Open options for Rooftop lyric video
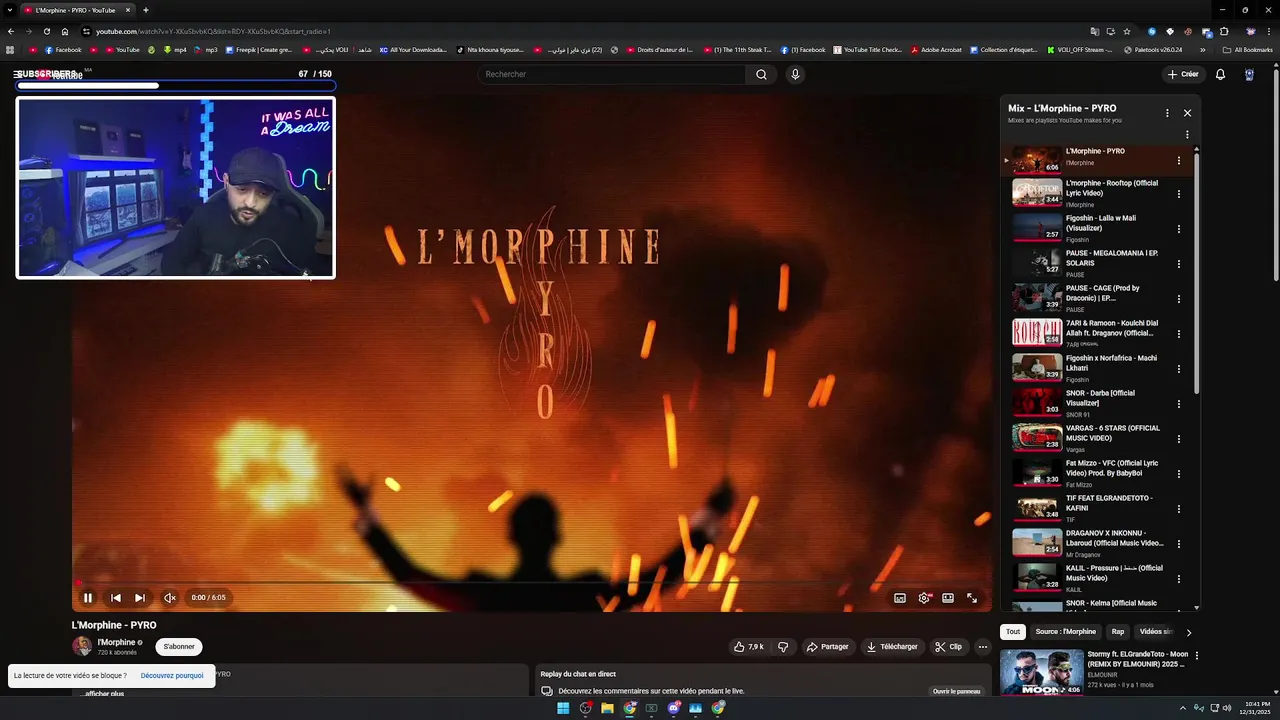The width and height of the screenshot is (1280, 720). [1179, 194]
